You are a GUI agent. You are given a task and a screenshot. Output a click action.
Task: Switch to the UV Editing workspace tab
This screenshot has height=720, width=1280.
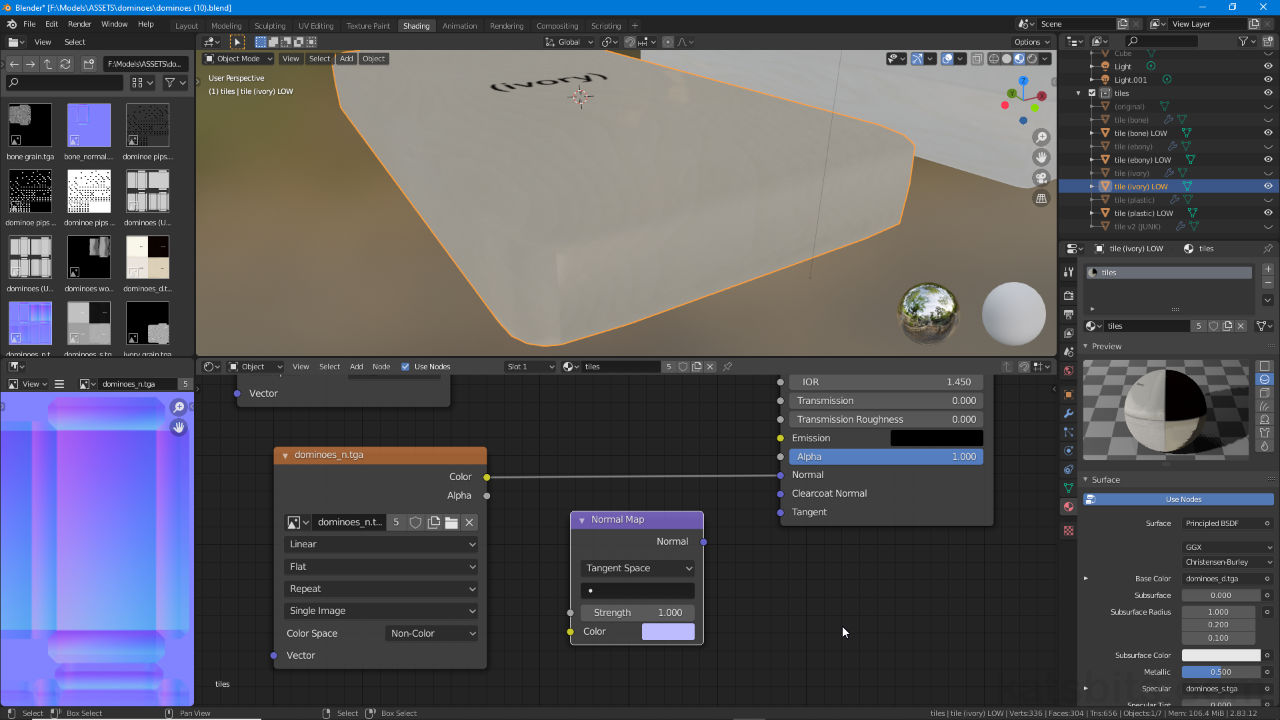(313, 25)
